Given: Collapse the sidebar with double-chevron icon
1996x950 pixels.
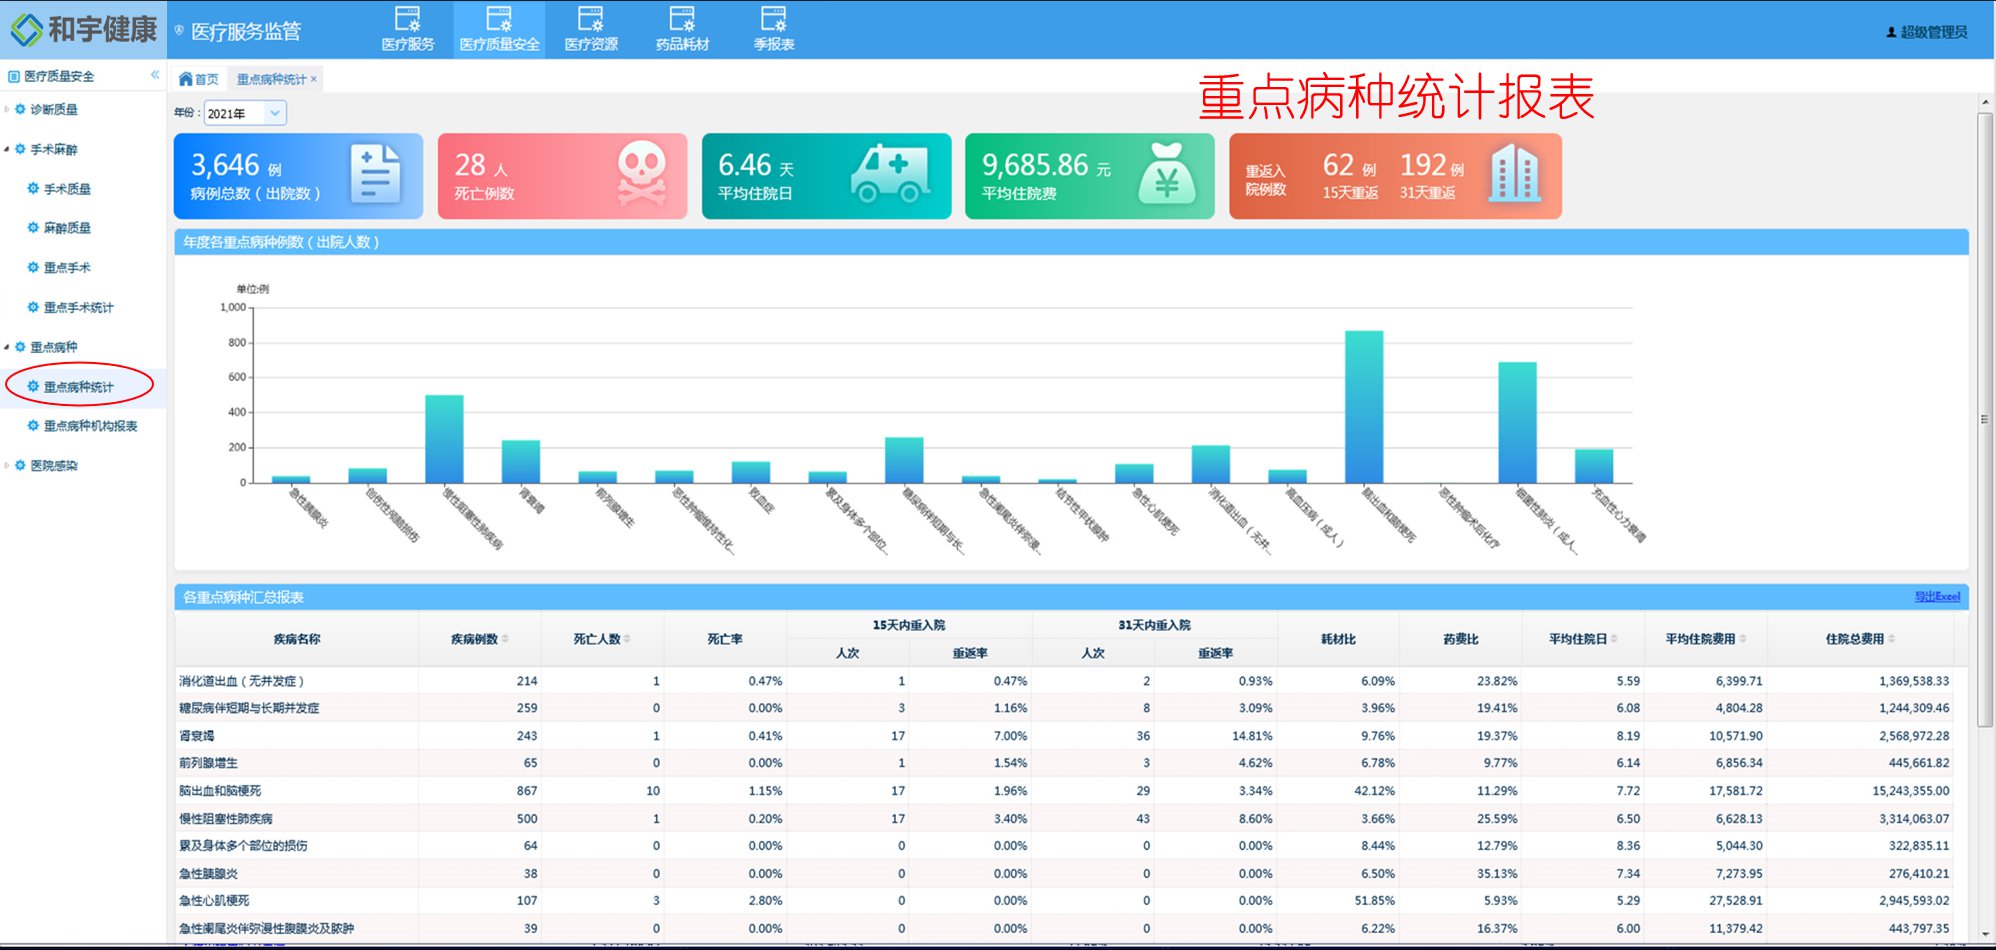Looking at the screenshot, I should coord(155,75).
